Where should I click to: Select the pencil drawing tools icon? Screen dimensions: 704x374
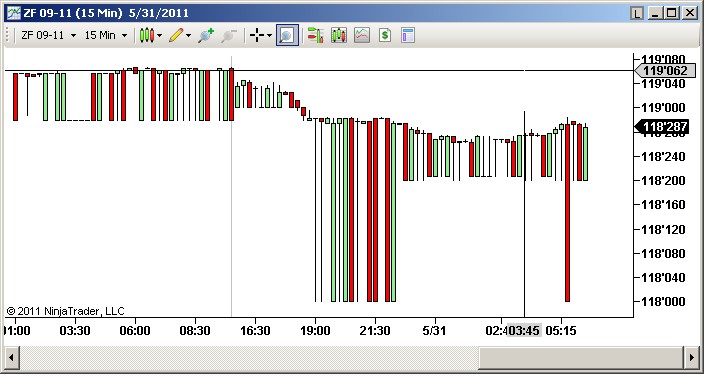176,35
